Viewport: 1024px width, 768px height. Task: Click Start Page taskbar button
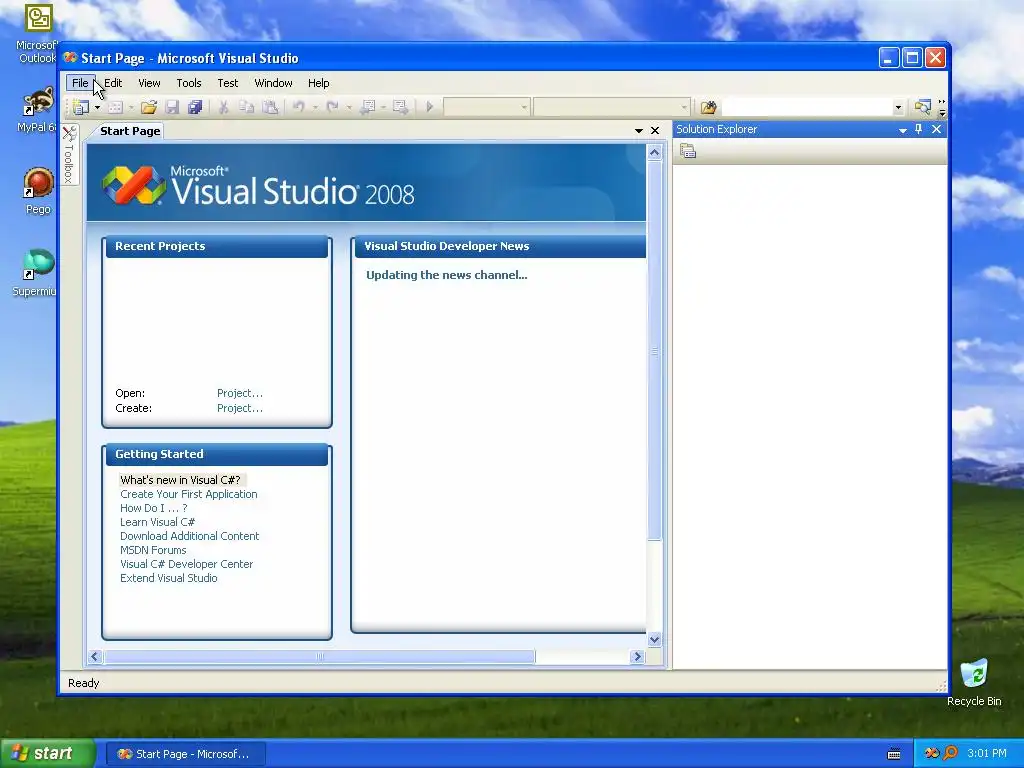pyautogui.click(x=185, y=754)
